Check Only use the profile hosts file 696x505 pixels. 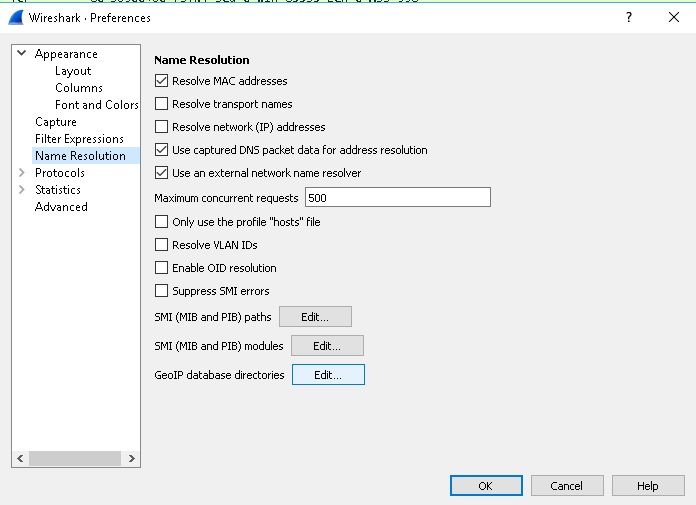tap(162, 222)
